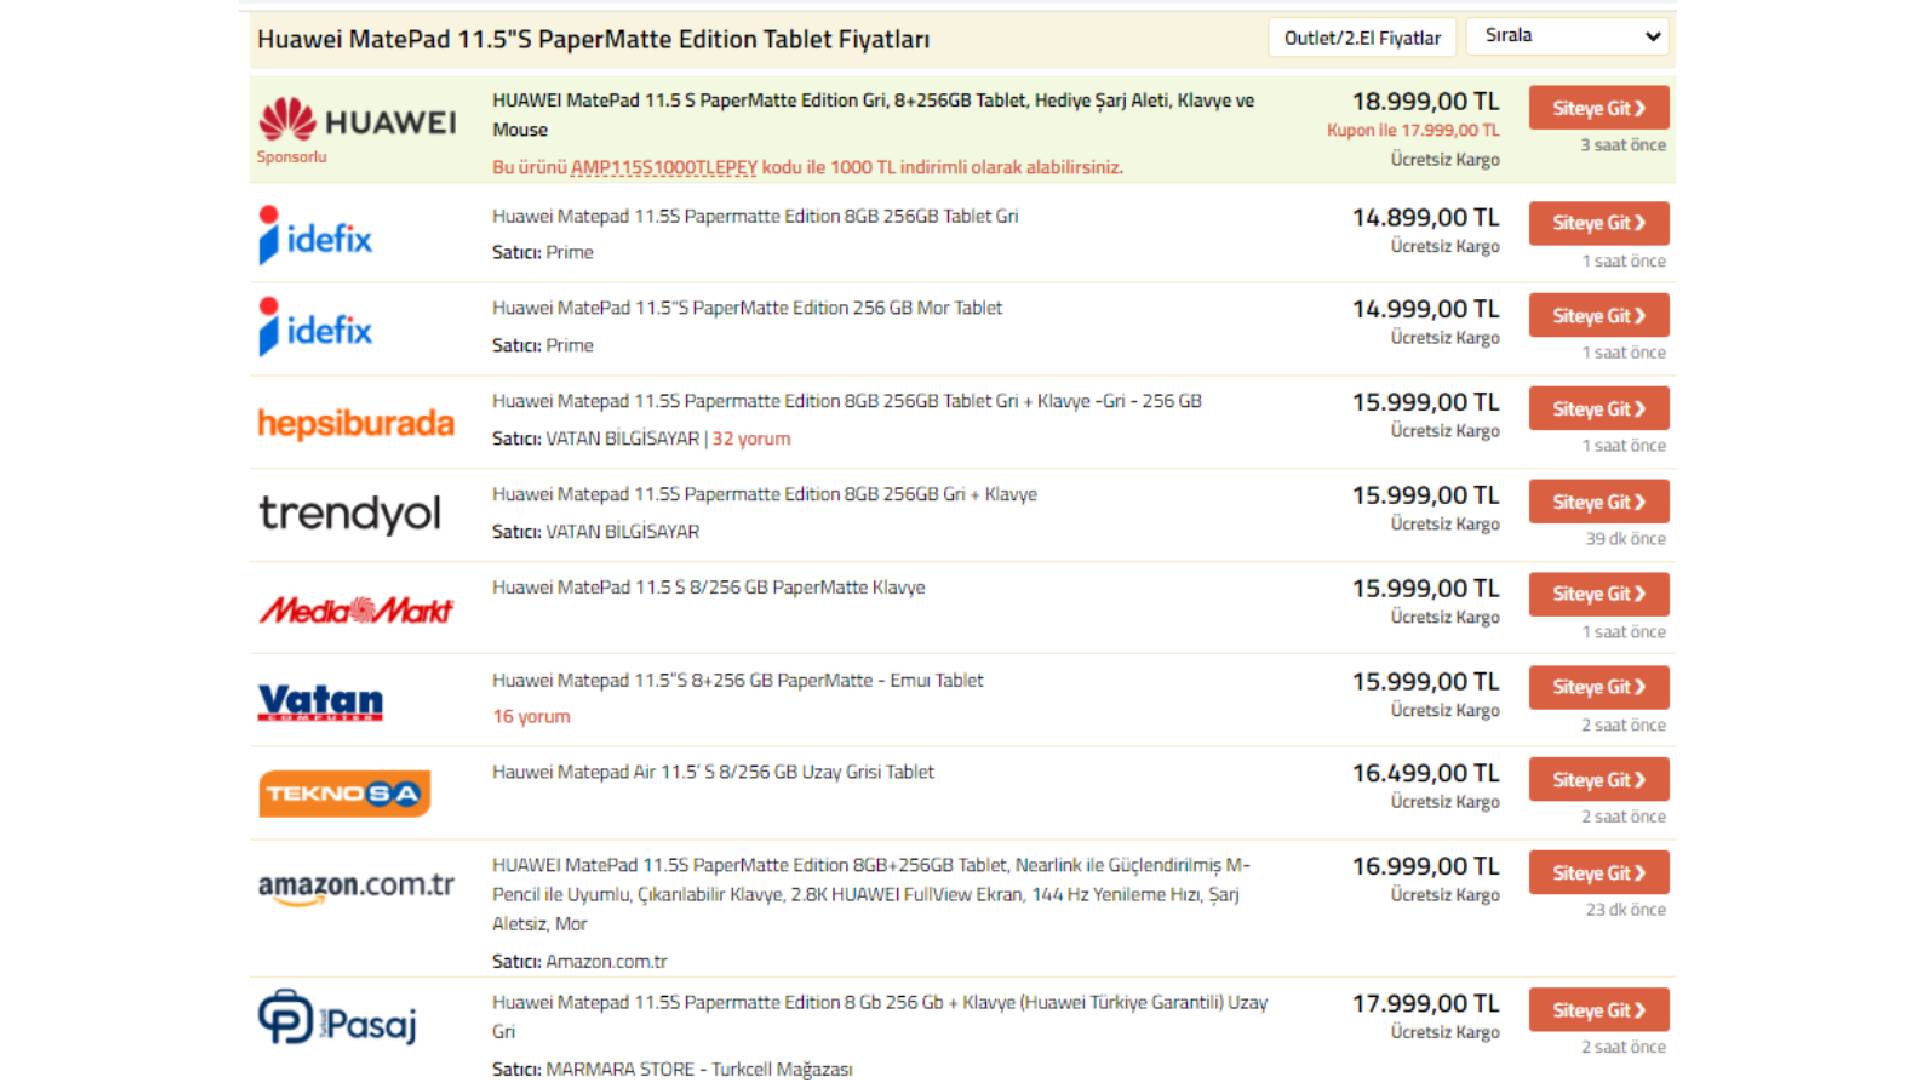
Task: Click the 39 dk önce timestamp
Action: tap(1625, 538)
